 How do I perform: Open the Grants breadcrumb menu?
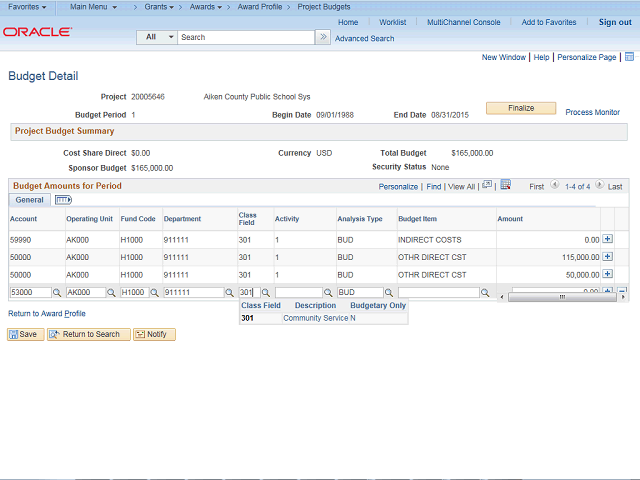pos(159,7)
